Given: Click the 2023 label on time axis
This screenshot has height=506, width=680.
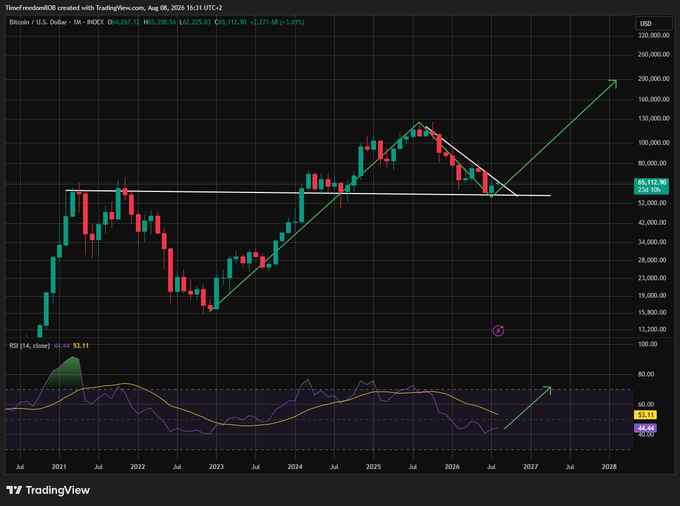Looking at the screenshot, I should pyautogui.click(x=216, y=467).
